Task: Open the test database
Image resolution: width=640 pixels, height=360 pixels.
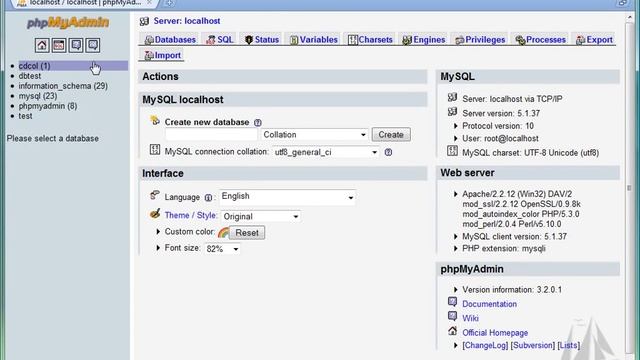Action: click(25, 116)
